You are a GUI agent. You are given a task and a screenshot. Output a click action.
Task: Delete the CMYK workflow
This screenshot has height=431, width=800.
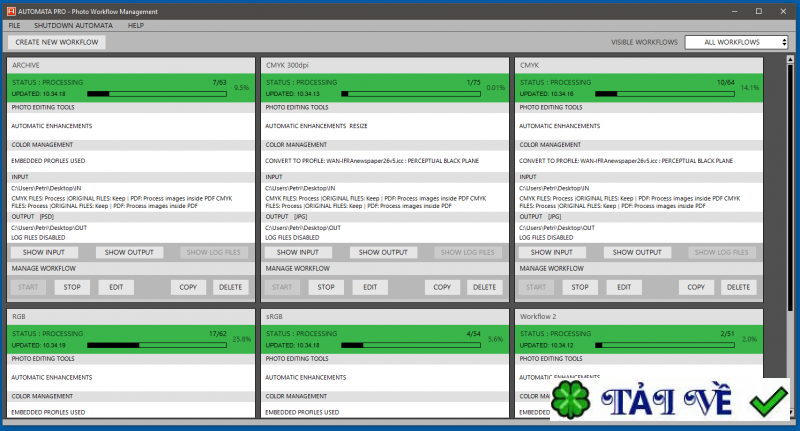pyautogui.click(x=739, y=287)
